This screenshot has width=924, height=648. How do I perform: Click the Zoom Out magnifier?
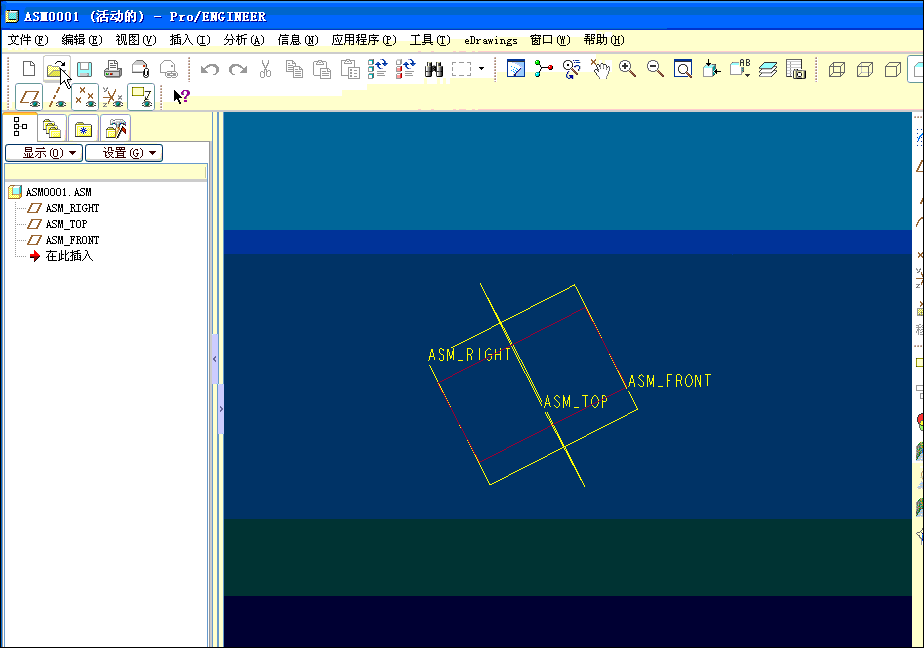(655, 69)
